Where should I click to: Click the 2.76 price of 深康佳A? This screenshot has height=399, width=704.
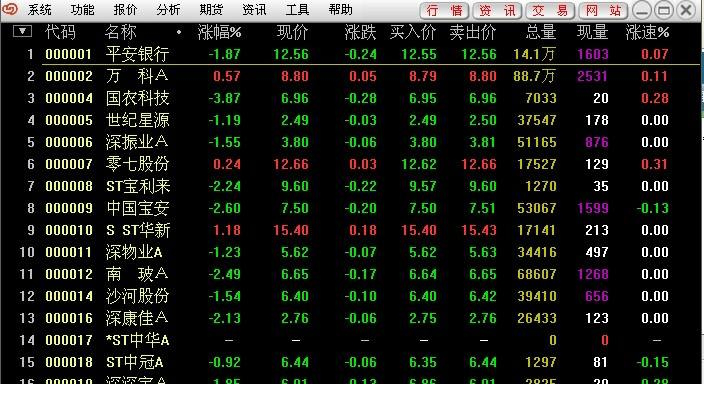coord(295,318)
